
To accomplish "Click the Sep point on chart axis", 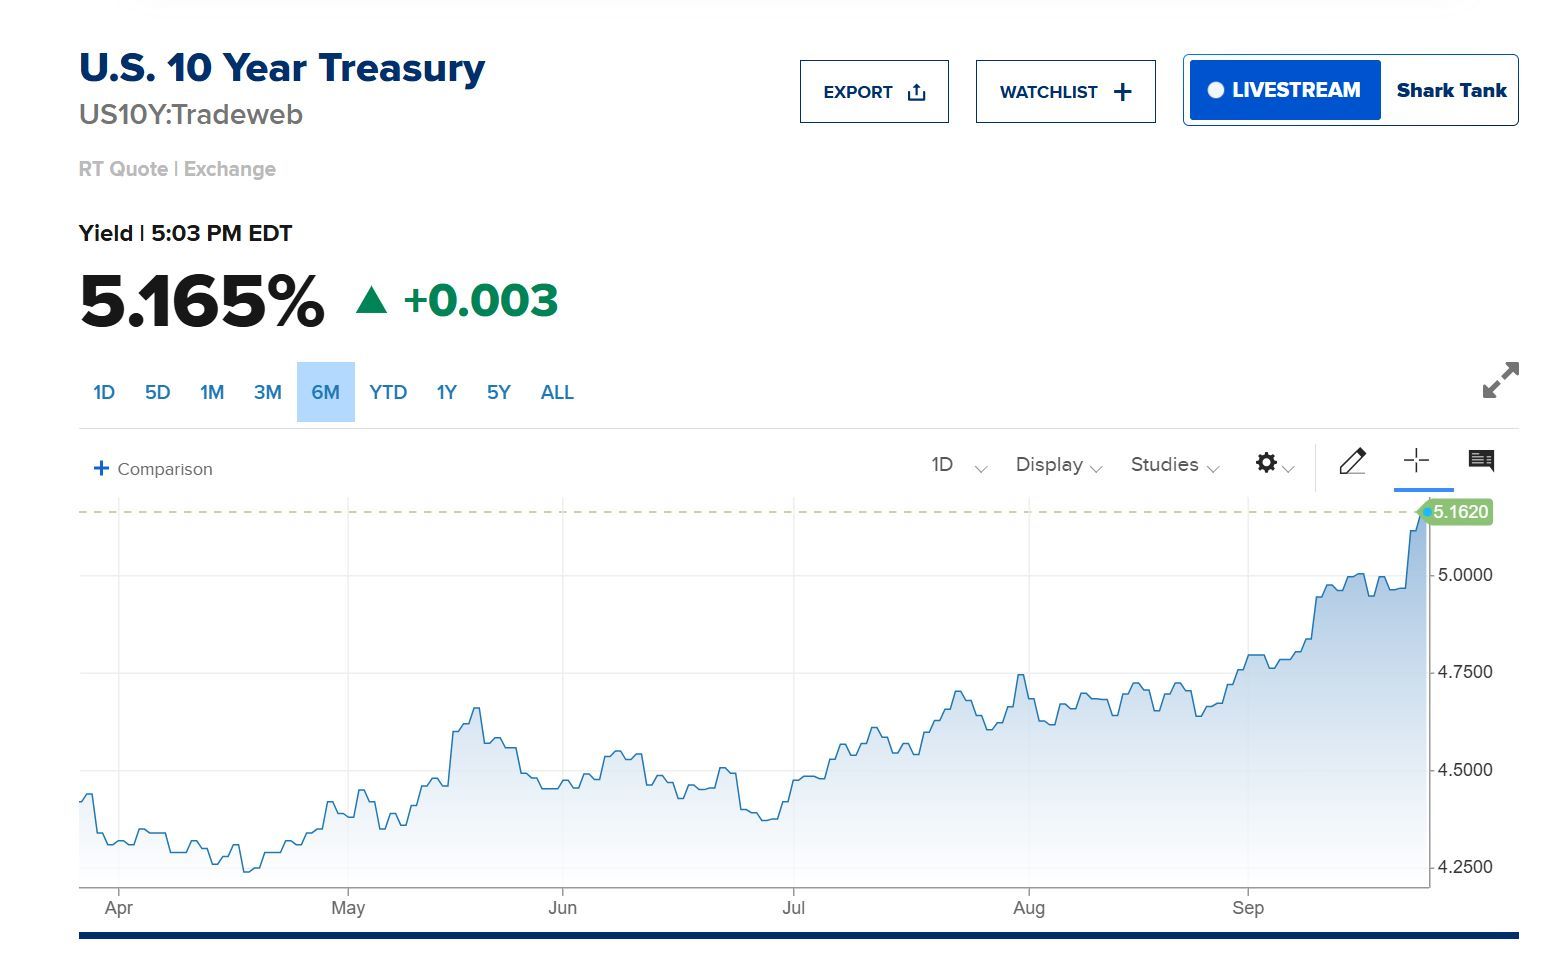I will coord(1248,907).
